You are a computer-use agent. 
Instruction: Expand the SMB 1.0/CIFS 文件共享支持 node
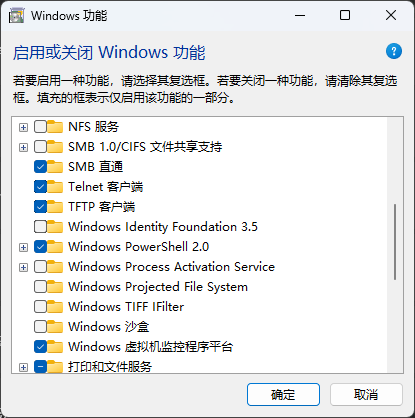(23, 147)
